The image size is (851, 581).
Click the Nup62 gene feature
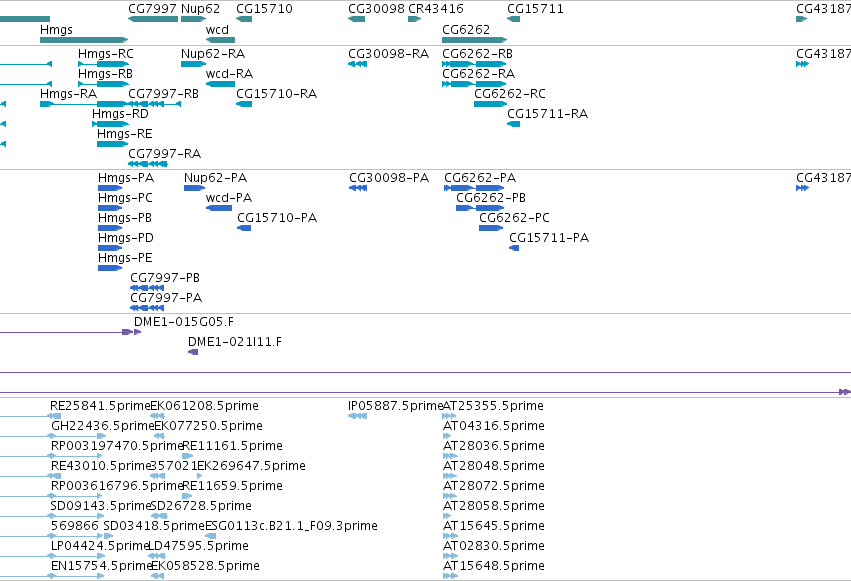click(x=193, y=19)
